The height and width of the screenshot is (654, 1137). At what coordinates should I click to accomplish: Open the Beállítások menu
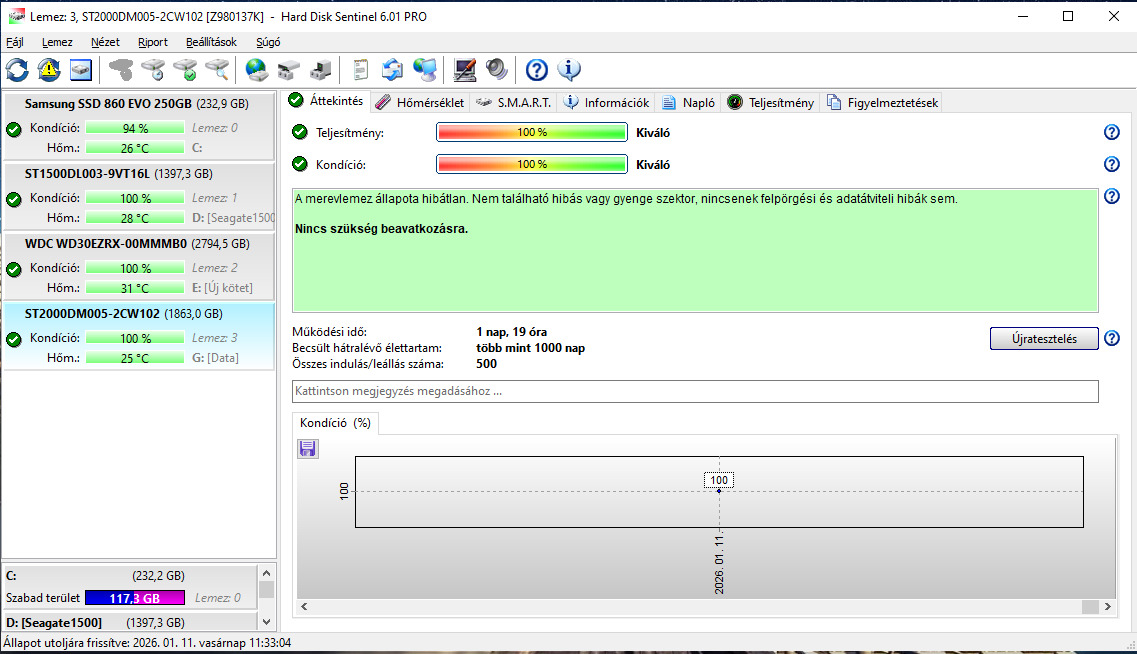click(x=211, y=42)
